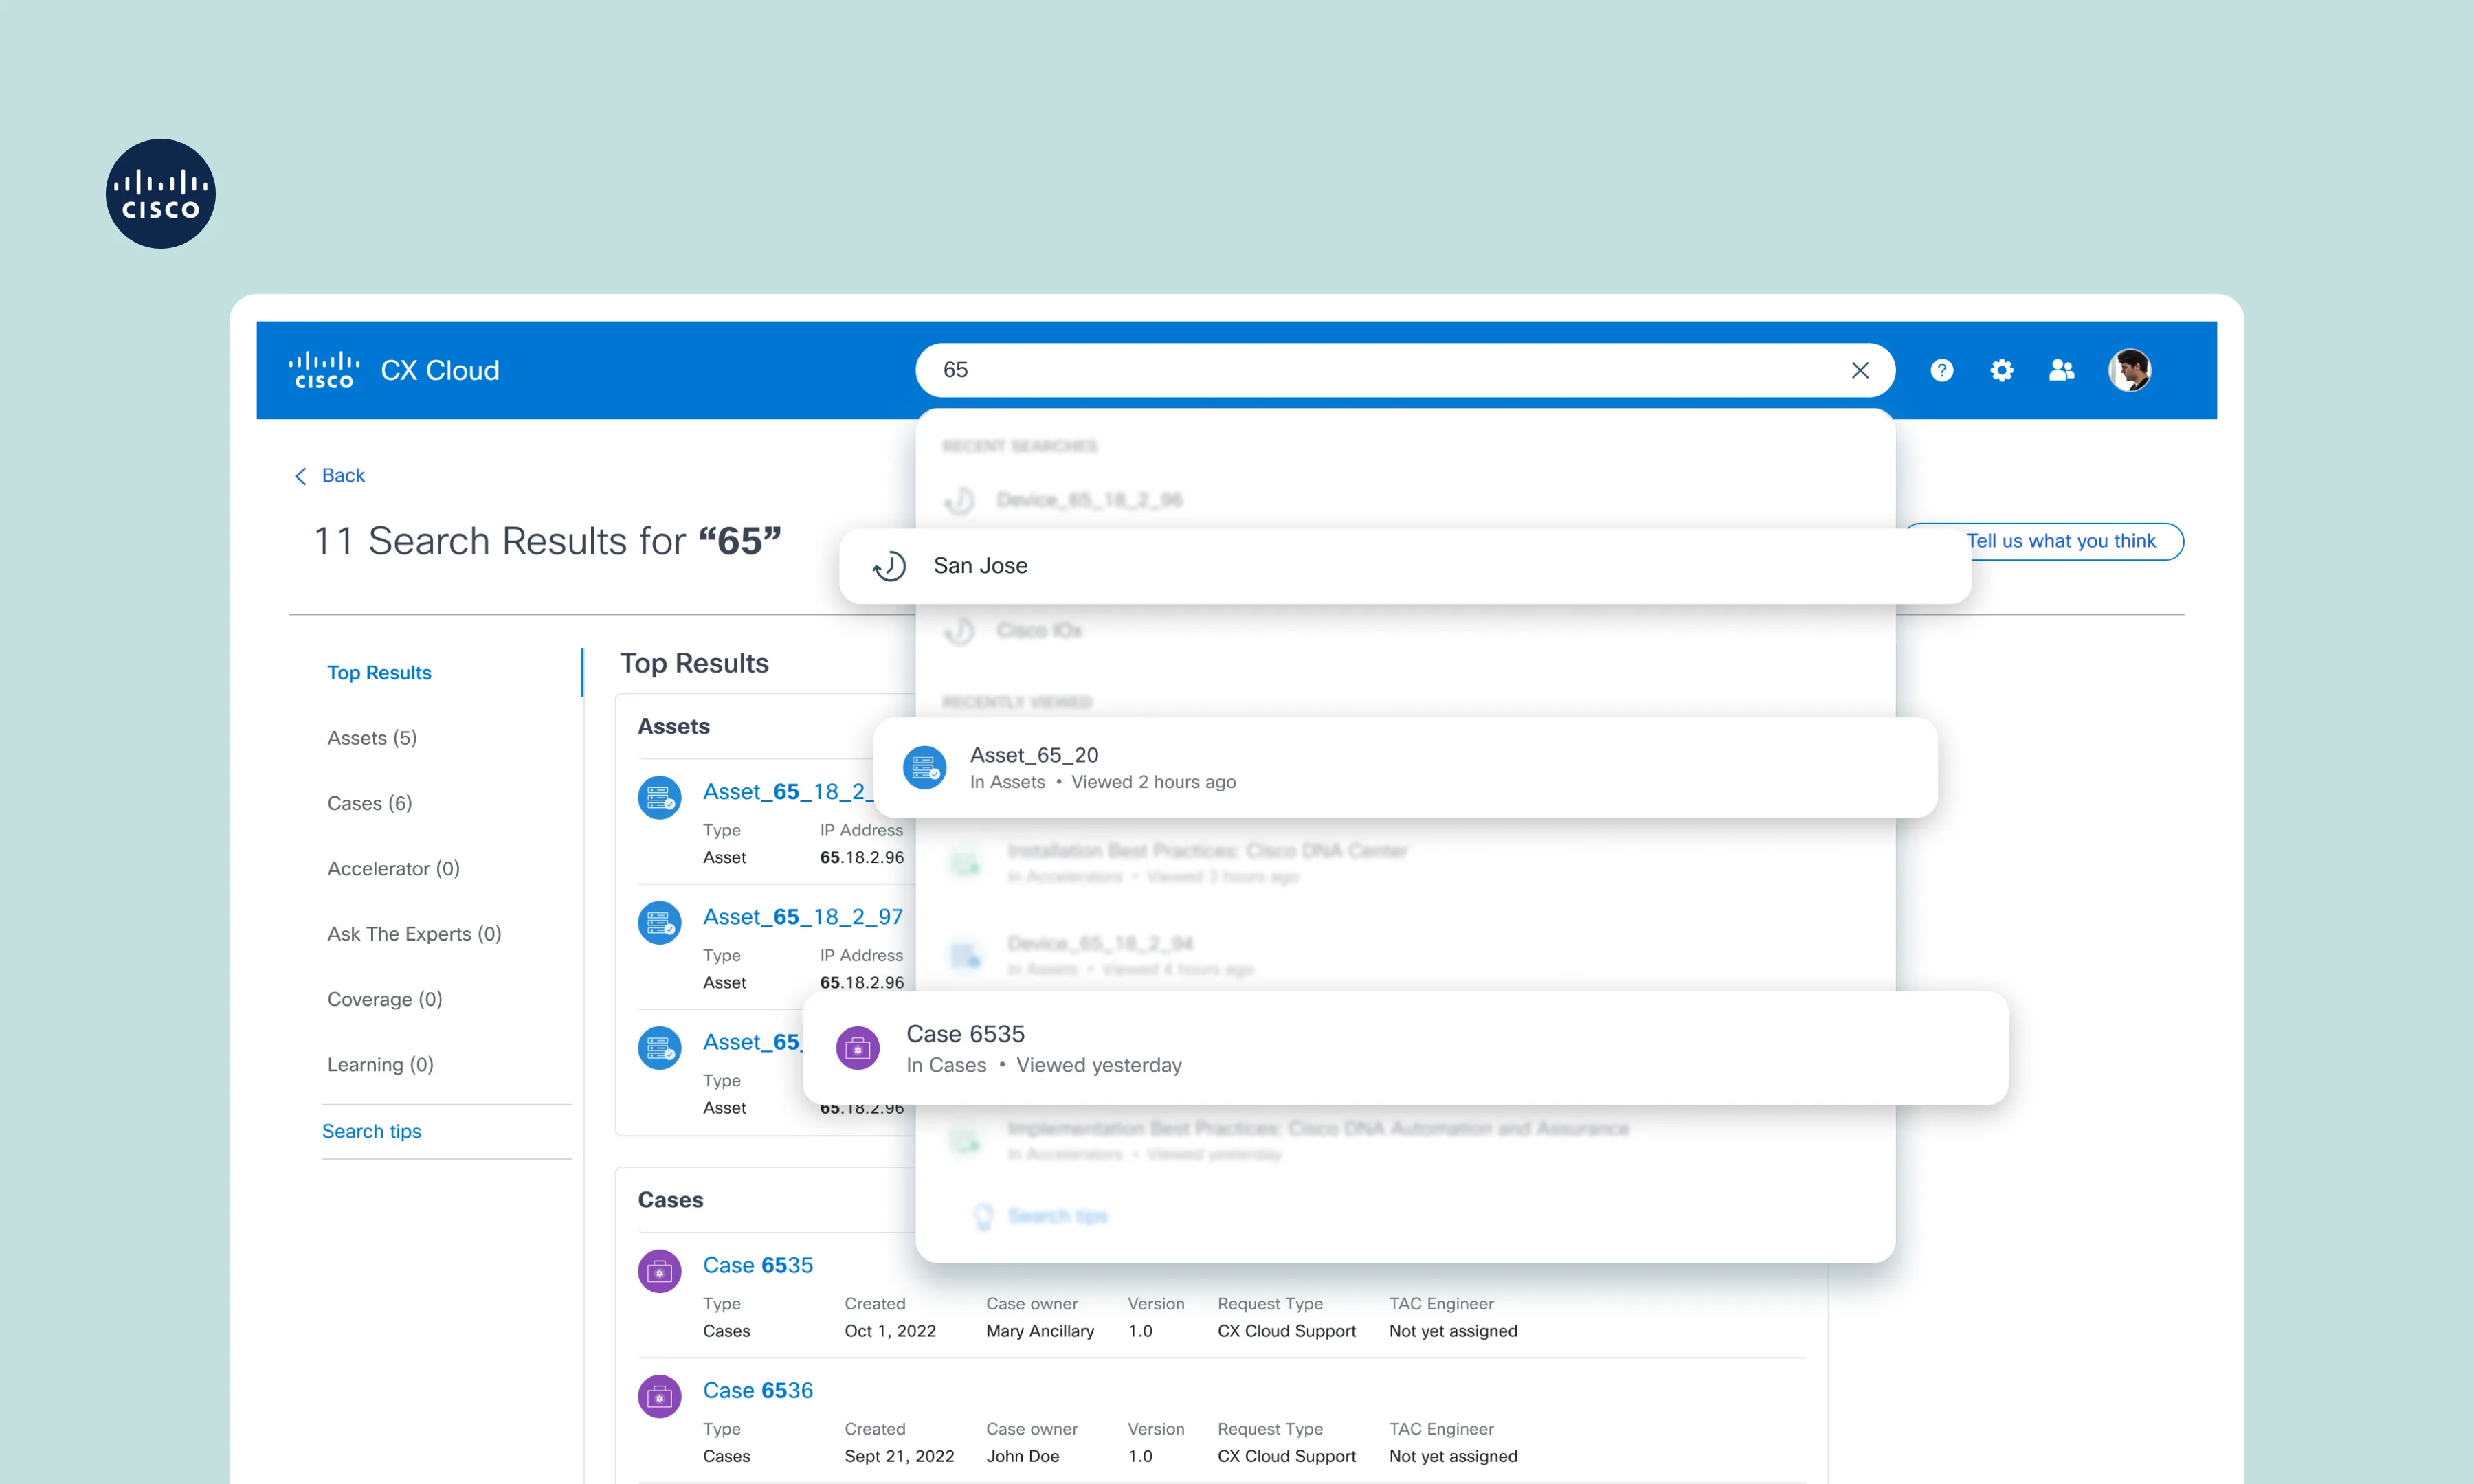The width and height of the screenshot is (2474, 1484).
Task: Open Asset_65_18_2_97 result link
Action: pos(802,916)
